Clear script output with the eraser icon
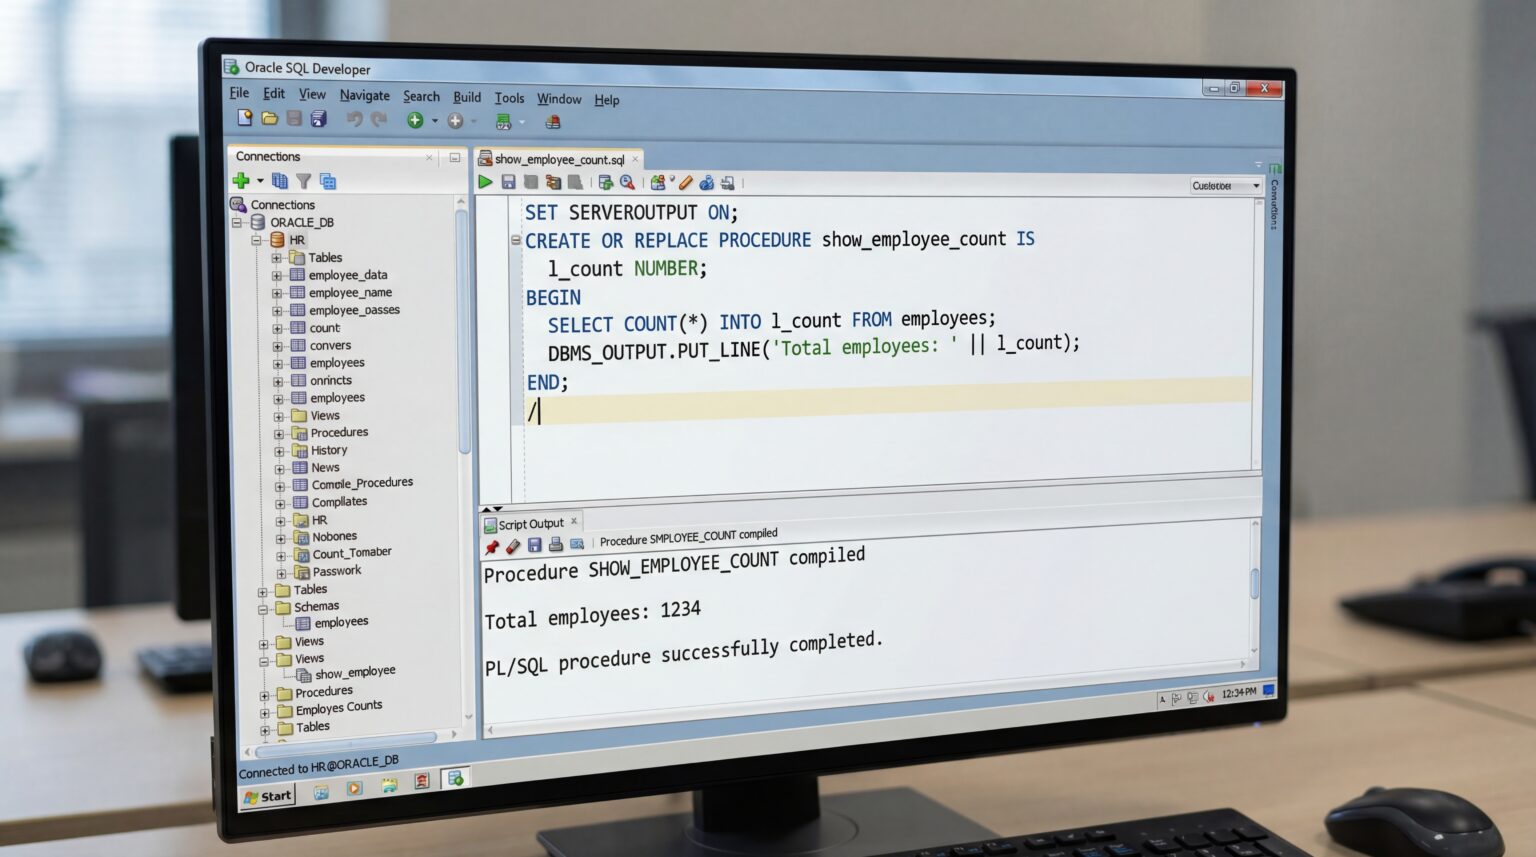1536x857 pixels. point(513,546)
